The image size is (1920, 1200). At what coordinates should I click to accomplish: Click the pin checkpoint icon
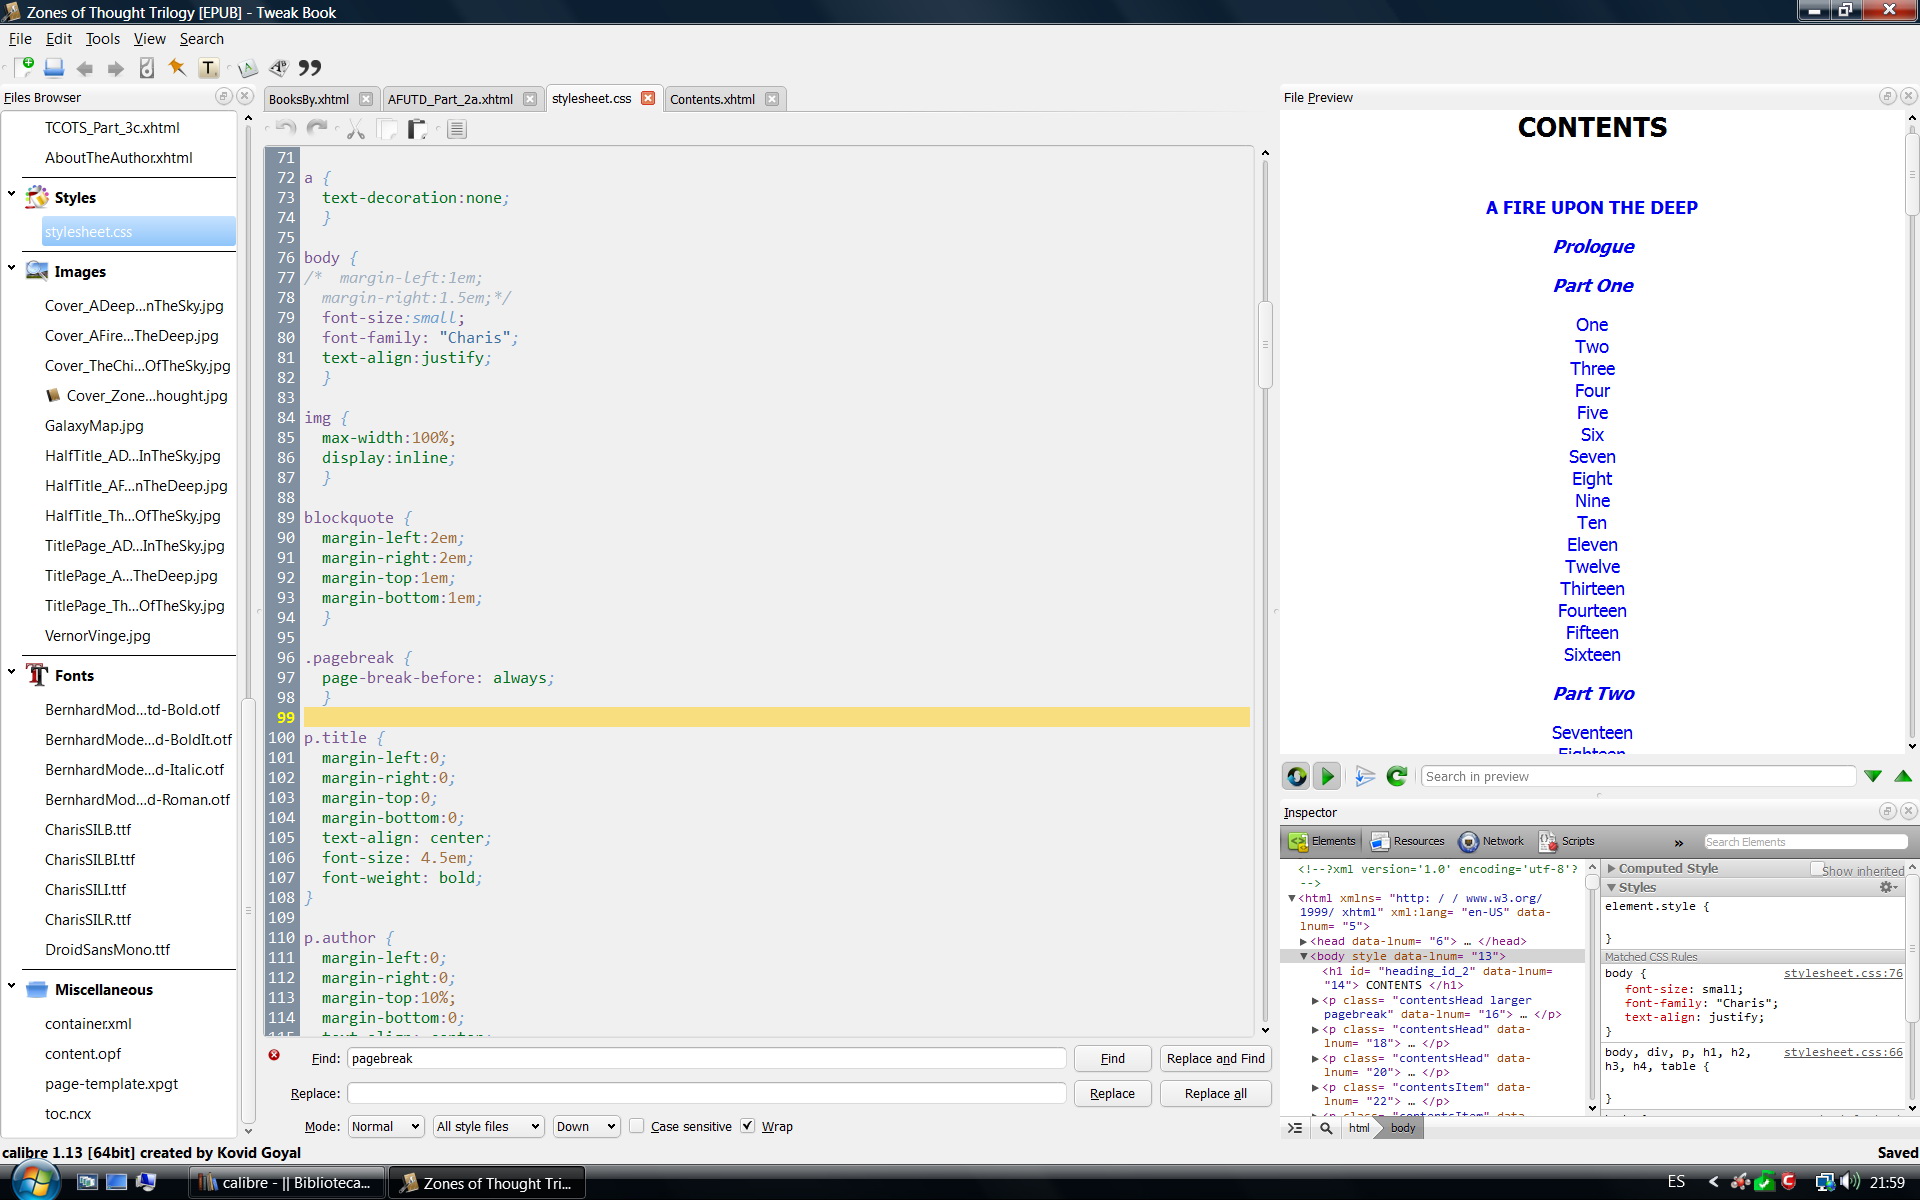[x=177, y=68]
